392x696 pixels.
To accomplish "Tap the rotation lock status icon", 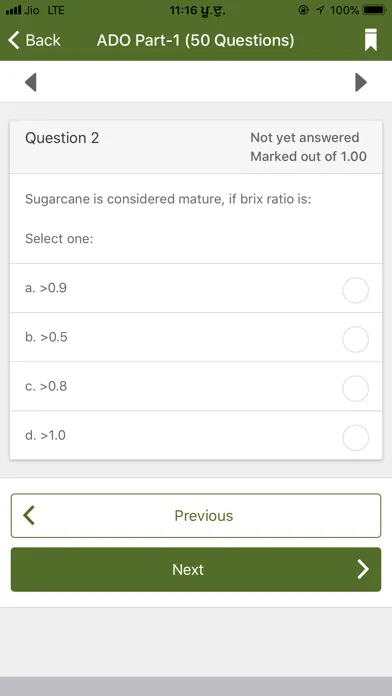I will (304, 10).
